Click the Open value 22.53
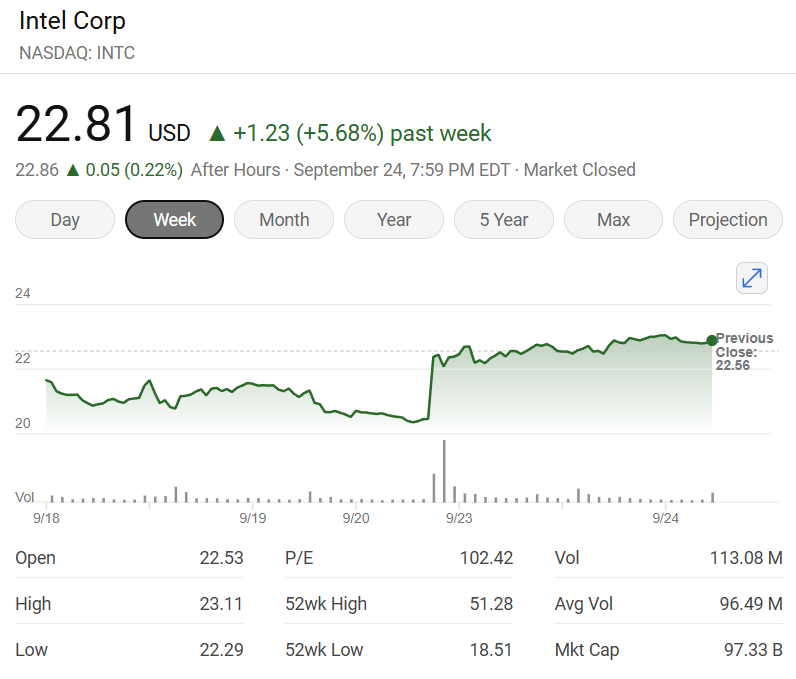The image size is (796, 679). (x=221, y=558)
